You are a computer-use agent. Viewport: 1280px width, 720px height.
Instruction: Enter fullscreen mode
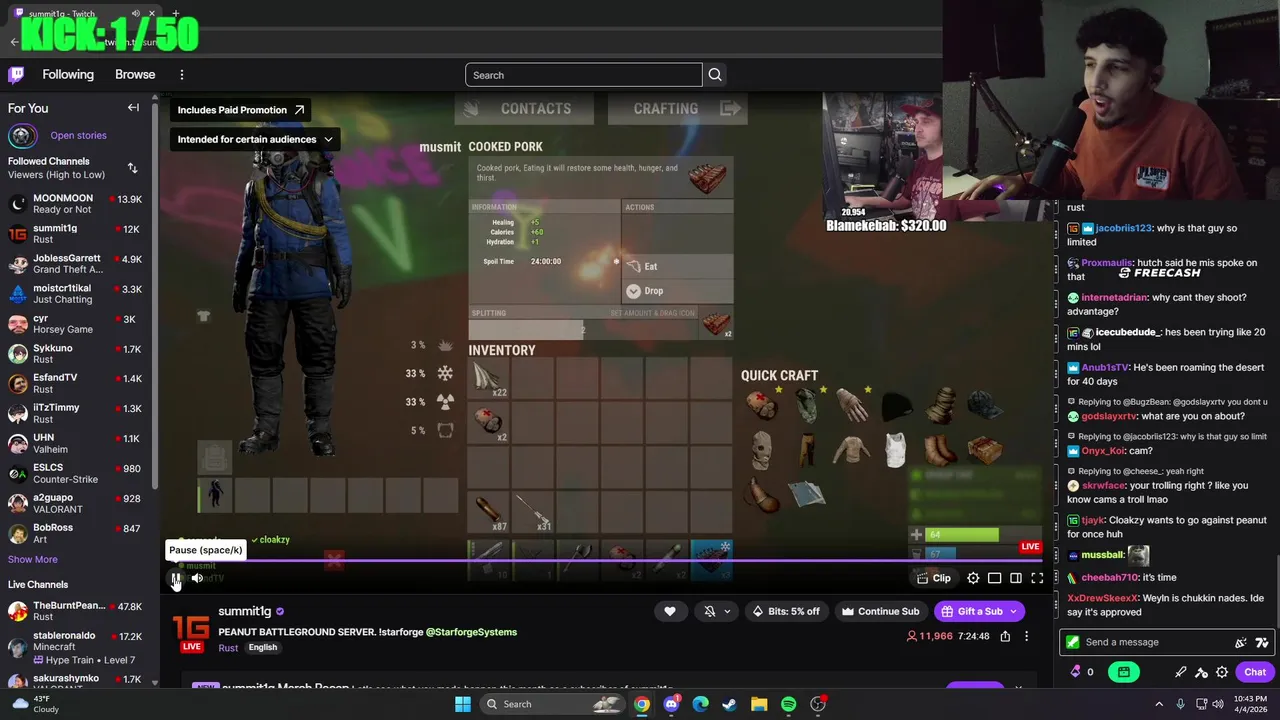(x=1037, y=578)
